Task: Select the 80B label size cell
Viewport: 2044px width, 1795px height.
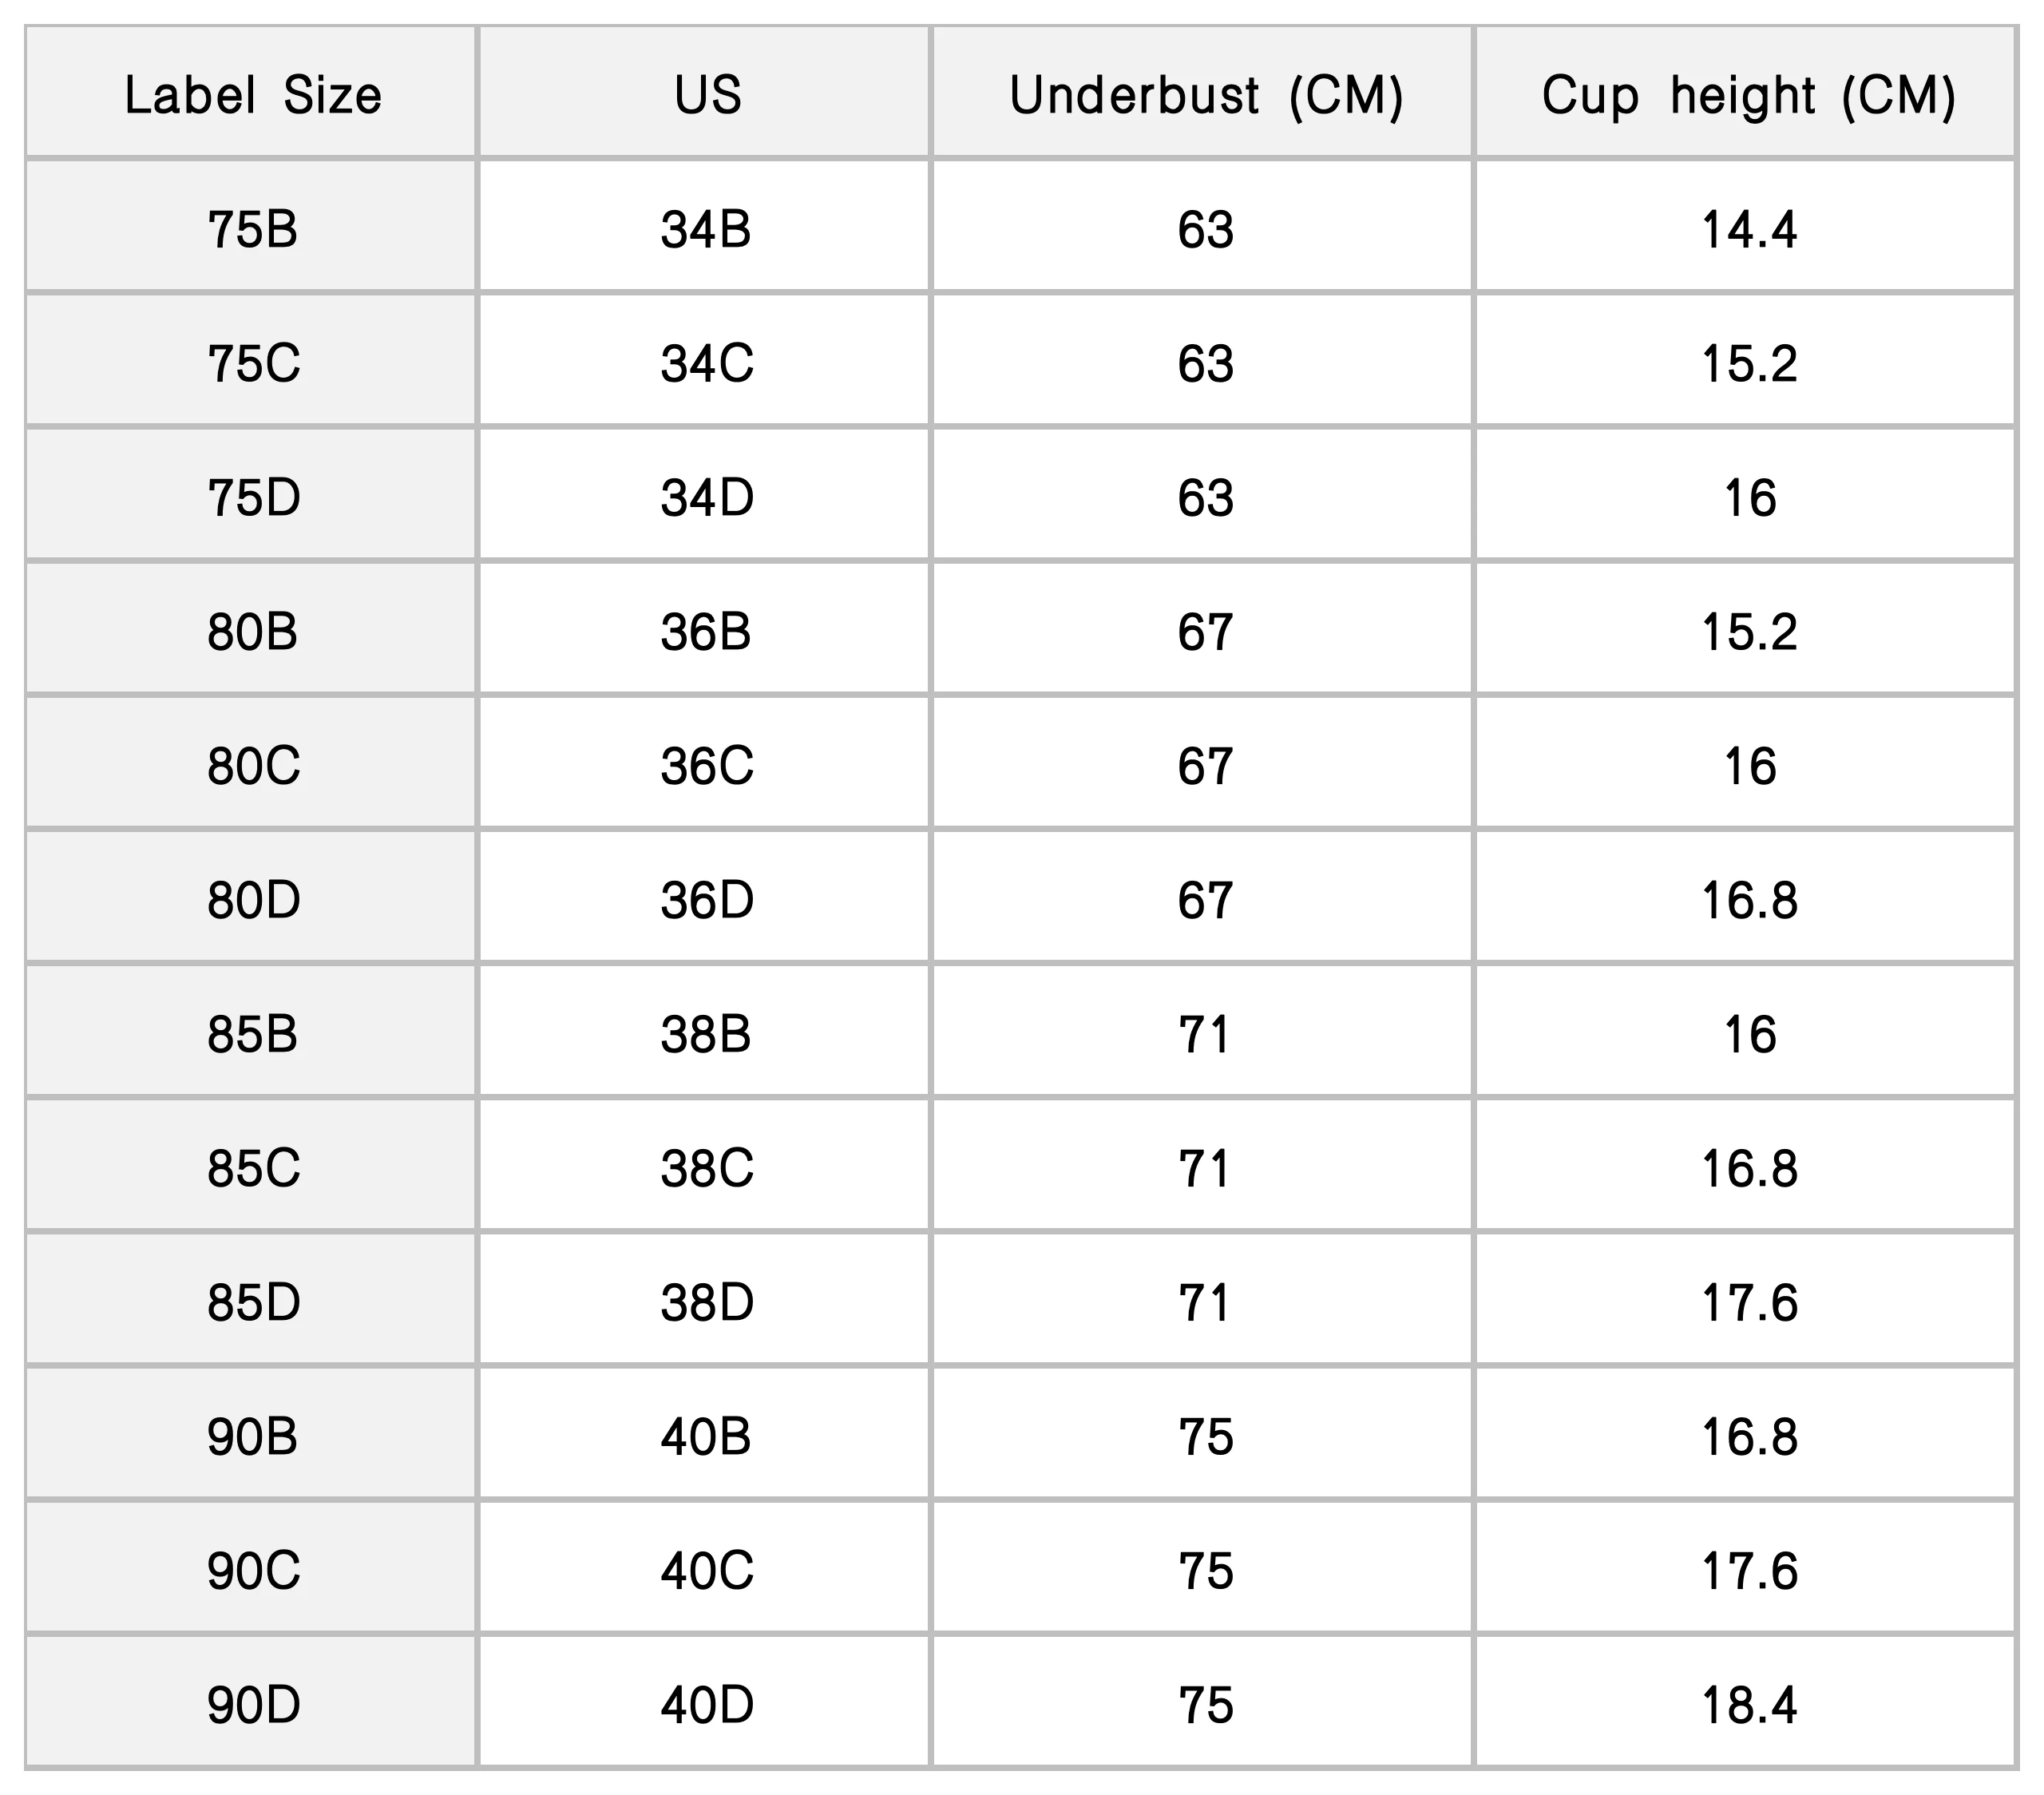Action: click(252, 632)
